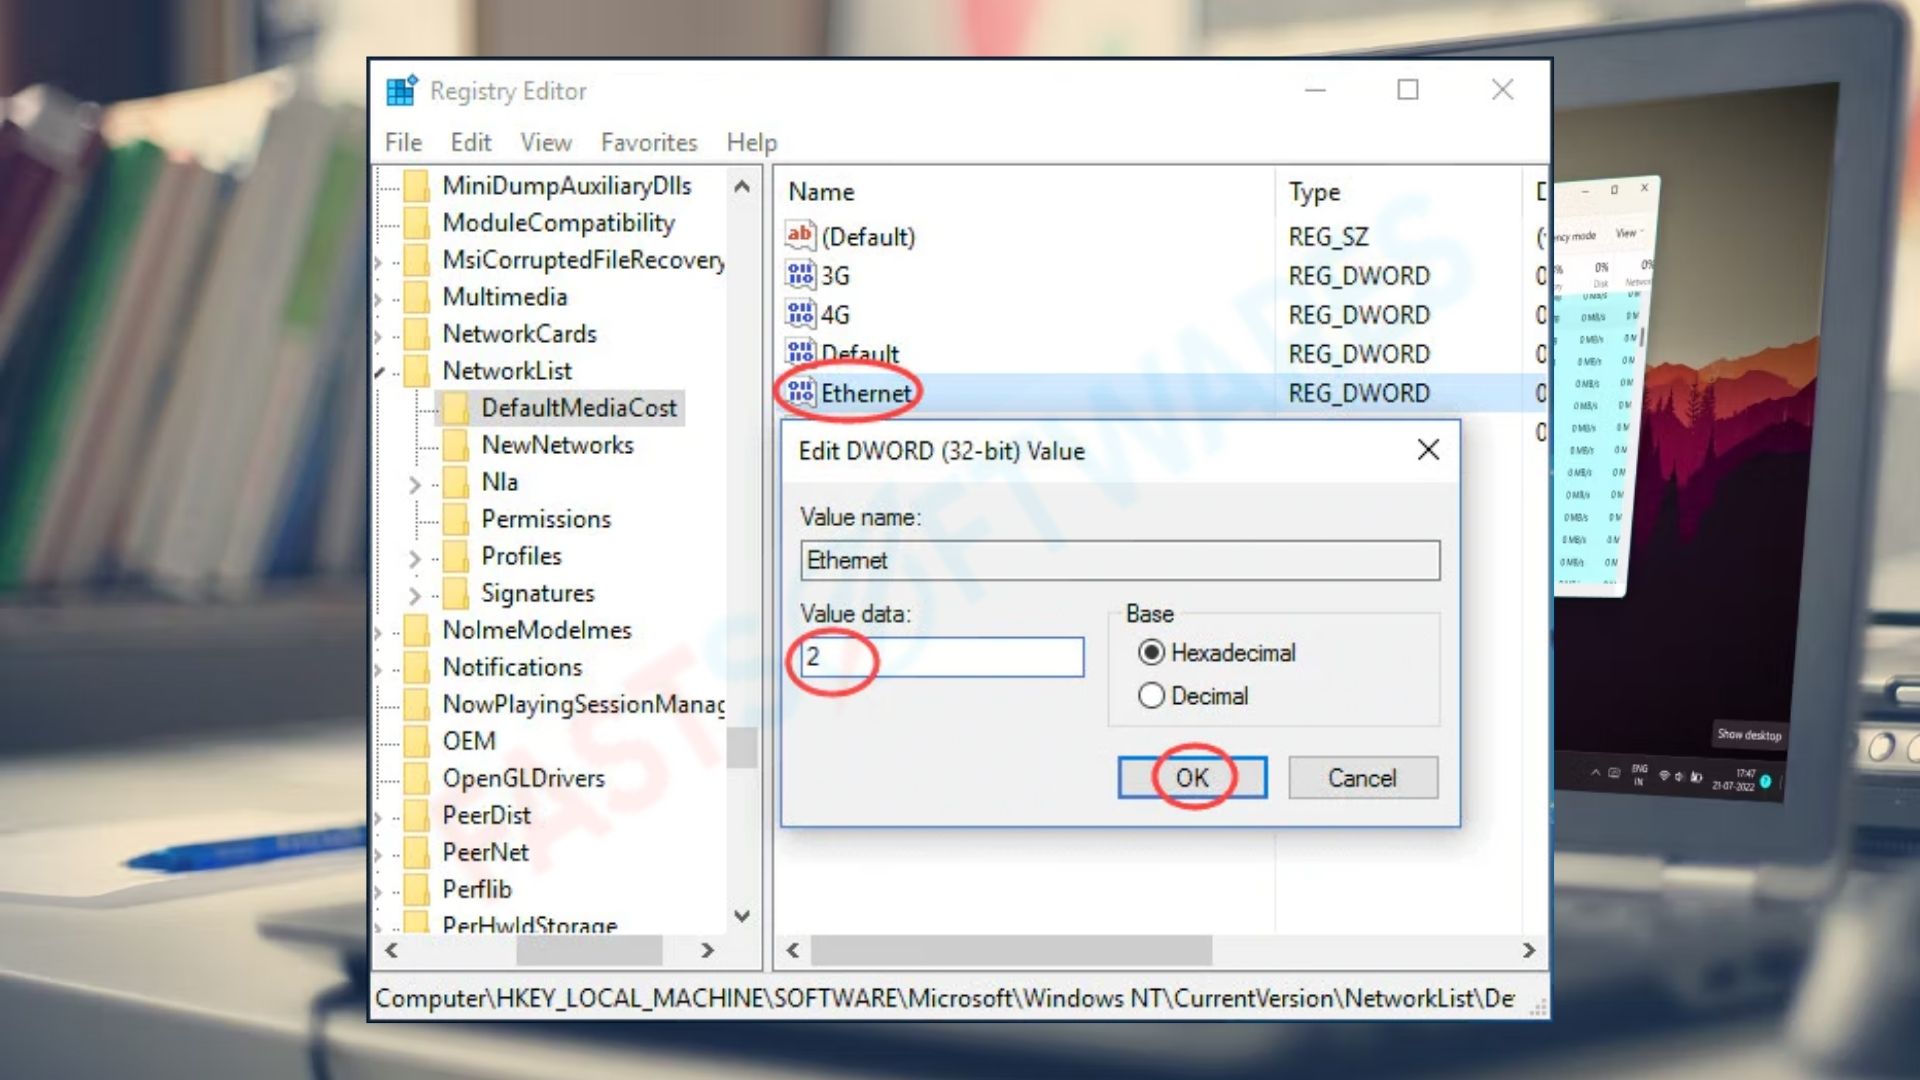Expand the Notifications registry key
The width and height of the screenshot is (1920, 1080).
[x=379, y=669]
